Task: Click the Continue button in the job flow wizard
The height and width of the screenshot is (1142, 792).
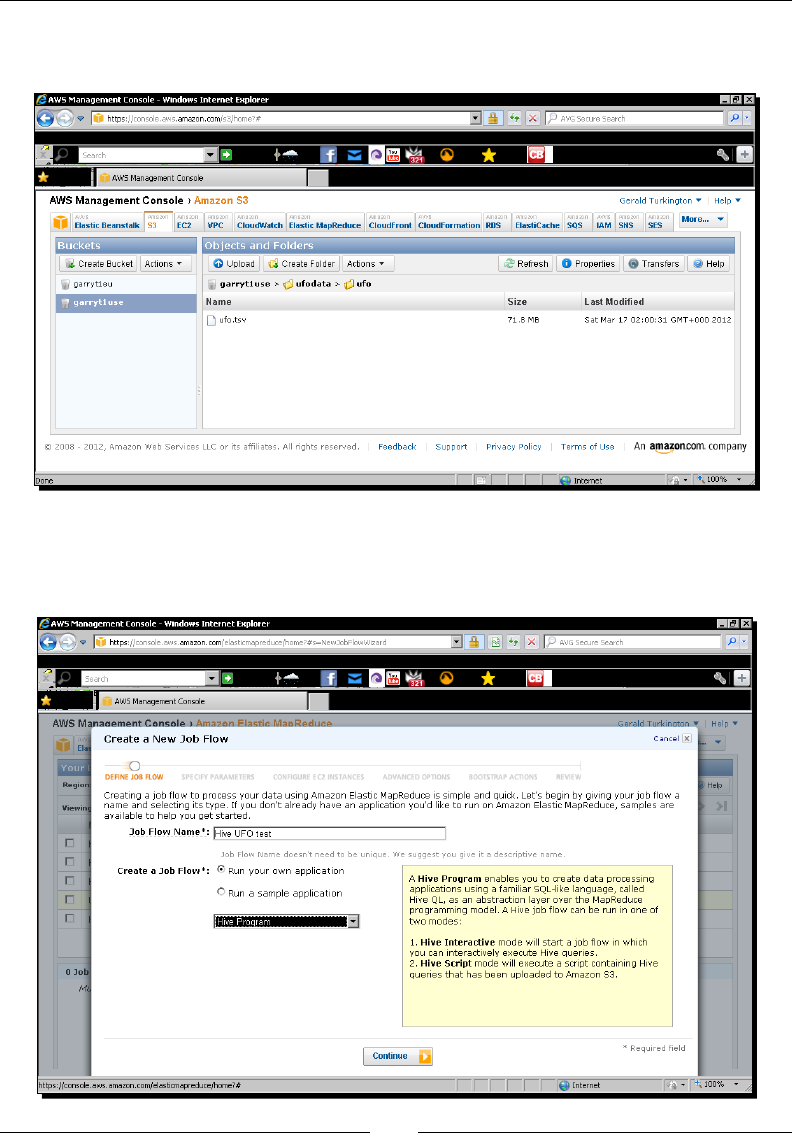Action: click(398, 1056)
